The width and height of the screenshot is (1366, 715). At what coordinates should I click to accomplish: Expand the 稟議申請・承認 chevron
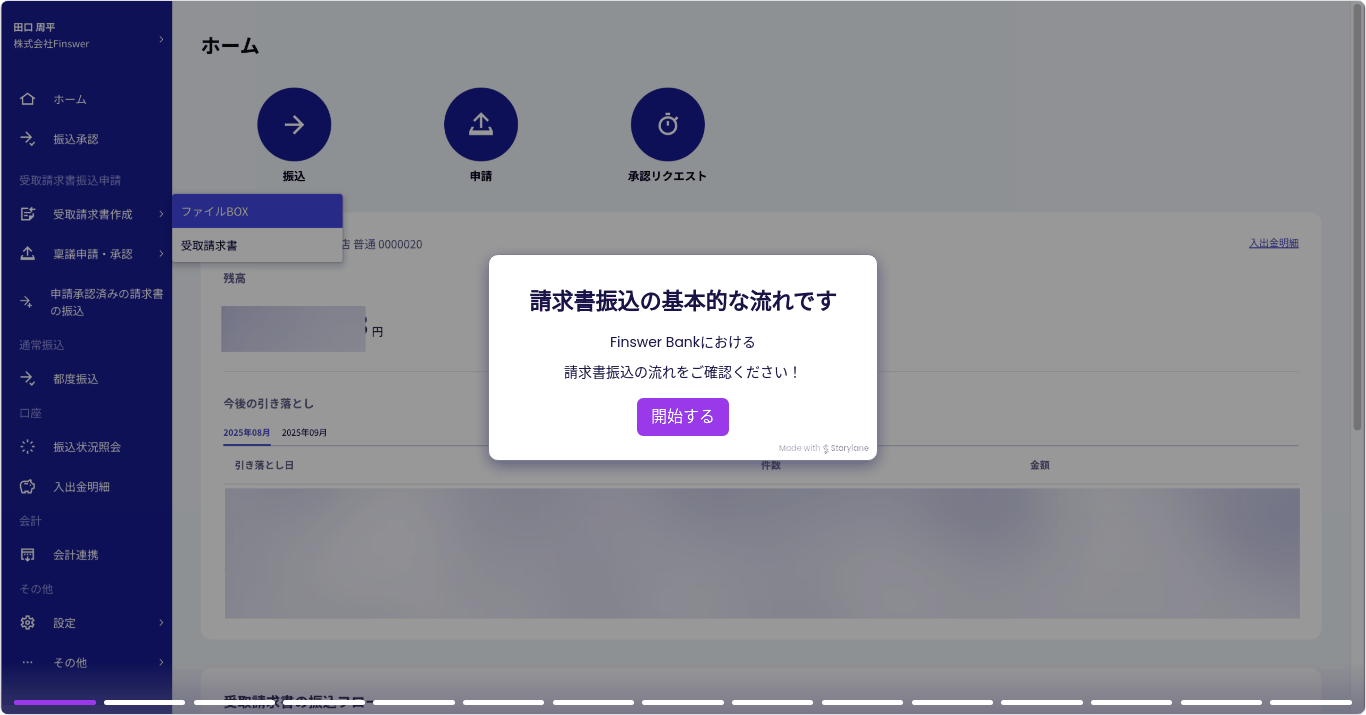pyautogui.click(x=161, y=254)
